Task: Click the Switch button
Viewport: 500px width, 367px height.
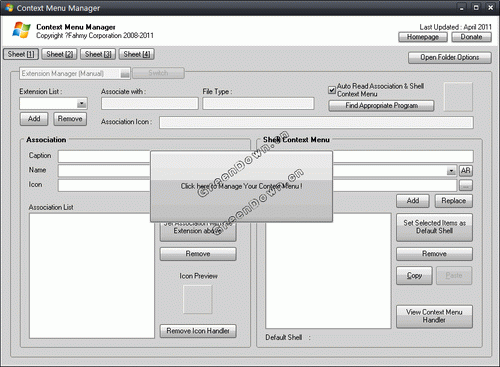Action: 158,73
